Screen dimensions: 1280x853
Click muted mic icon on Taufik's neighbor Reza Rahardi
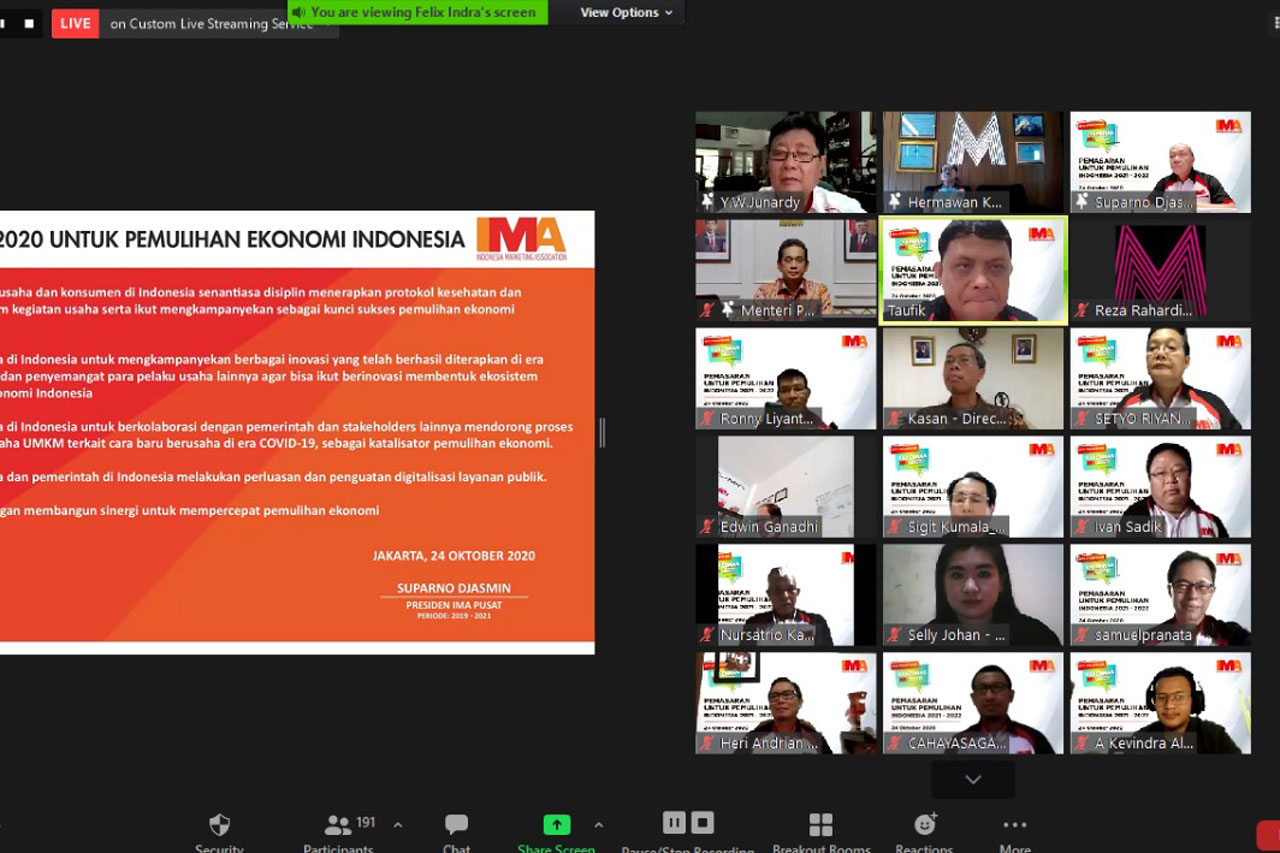[1081, 310]
